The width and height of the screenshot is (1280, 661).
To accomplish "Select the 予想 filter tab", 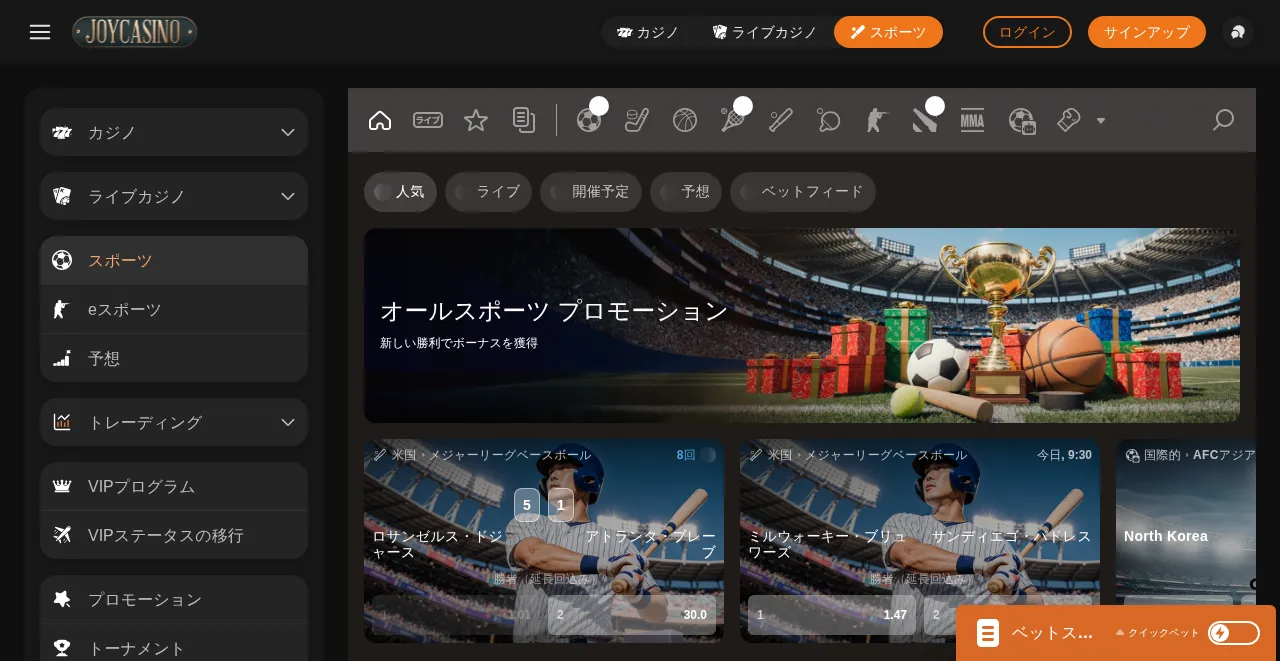I will click(x=686, y=192).
